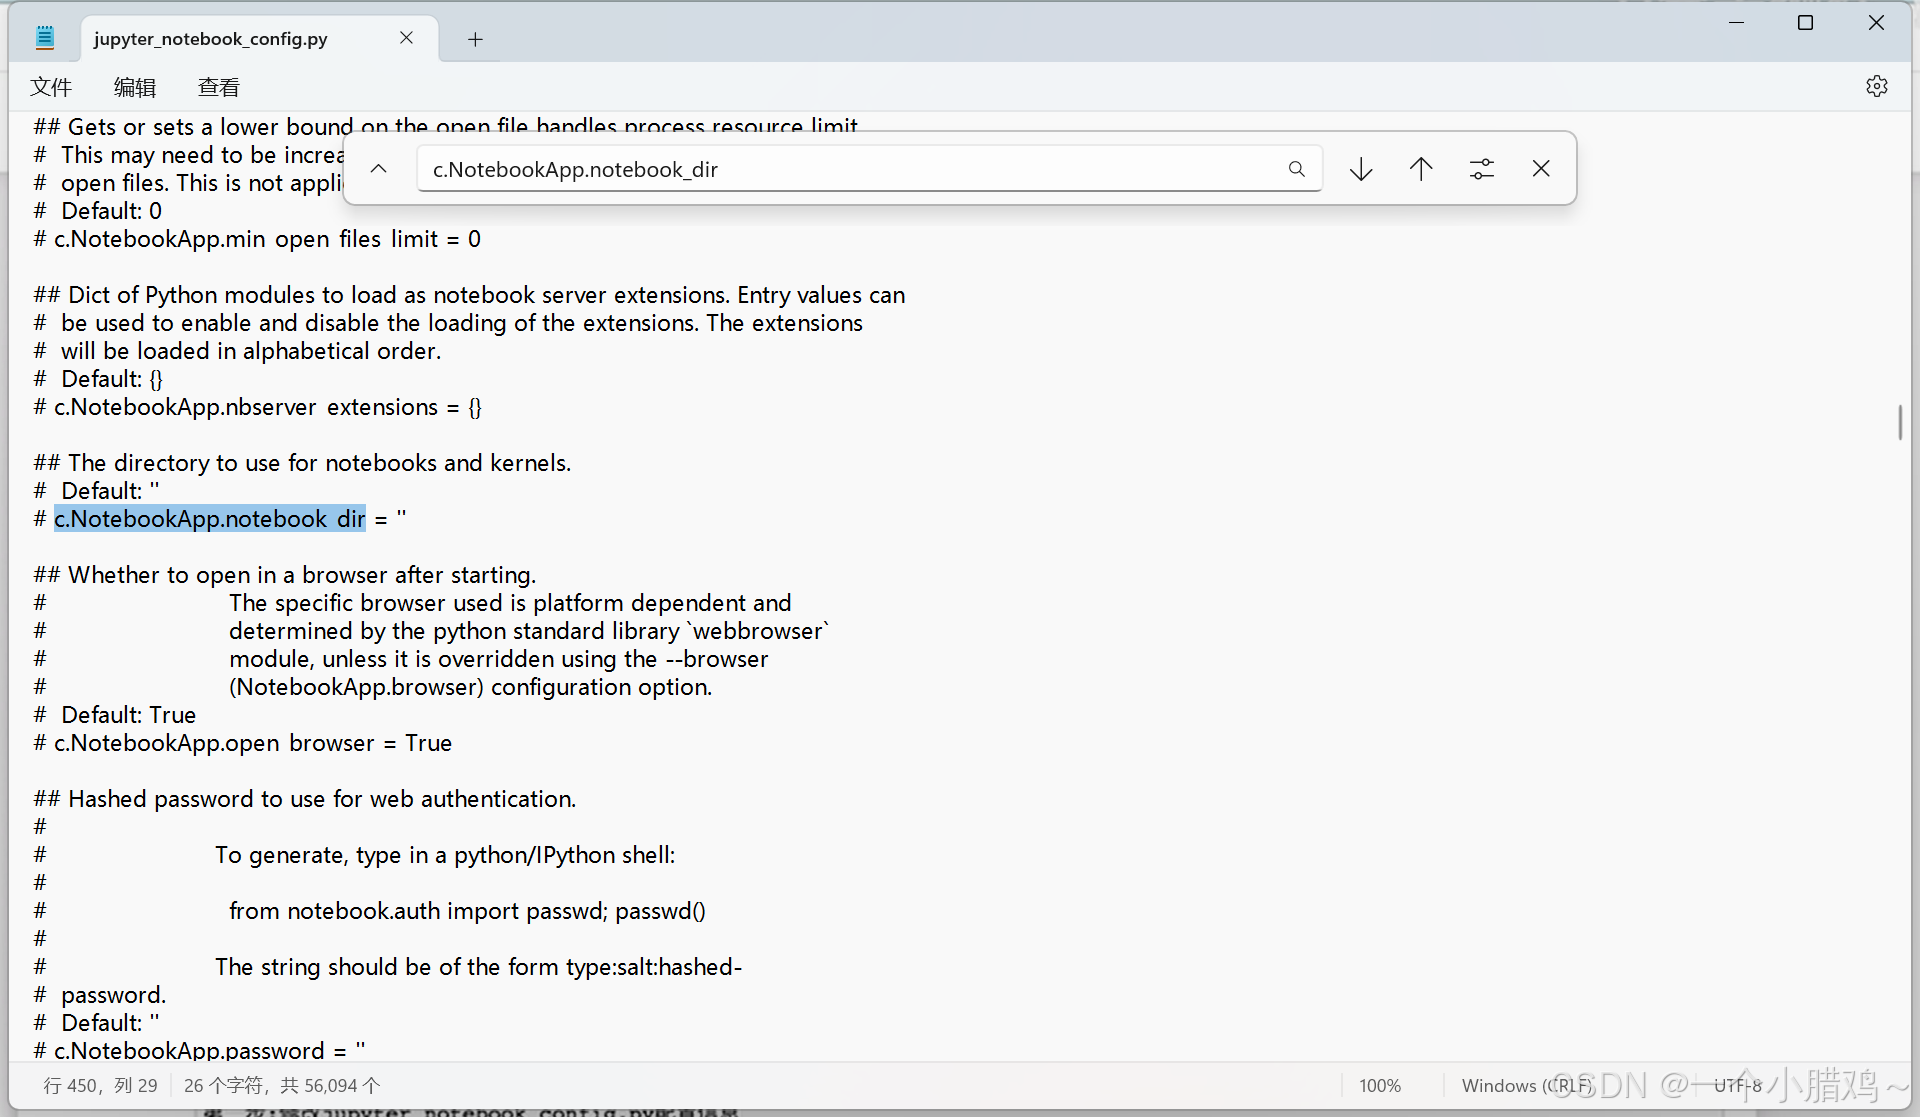Open Notepad settings gear
This screenshot has width=1920, height=1117.
[1877, 86]
